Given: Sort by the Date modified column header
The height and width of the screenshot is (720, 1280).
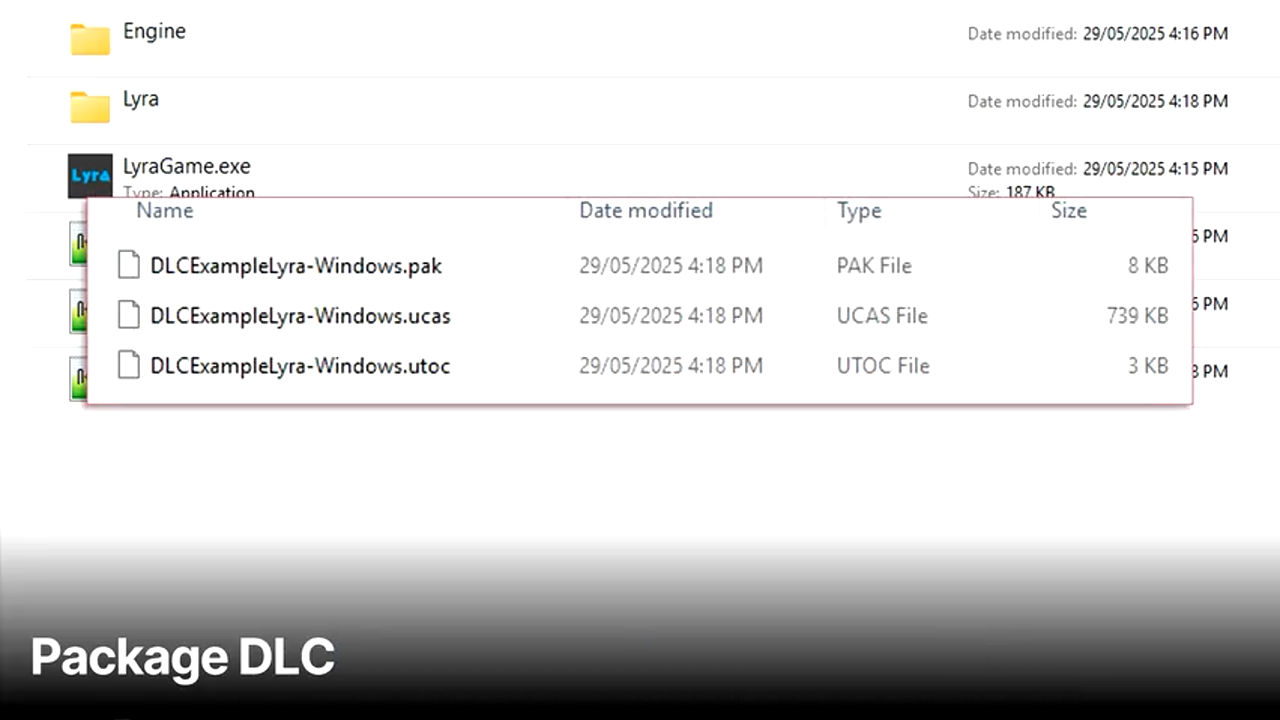Looking at the screenshot, I should coord(646,211).
